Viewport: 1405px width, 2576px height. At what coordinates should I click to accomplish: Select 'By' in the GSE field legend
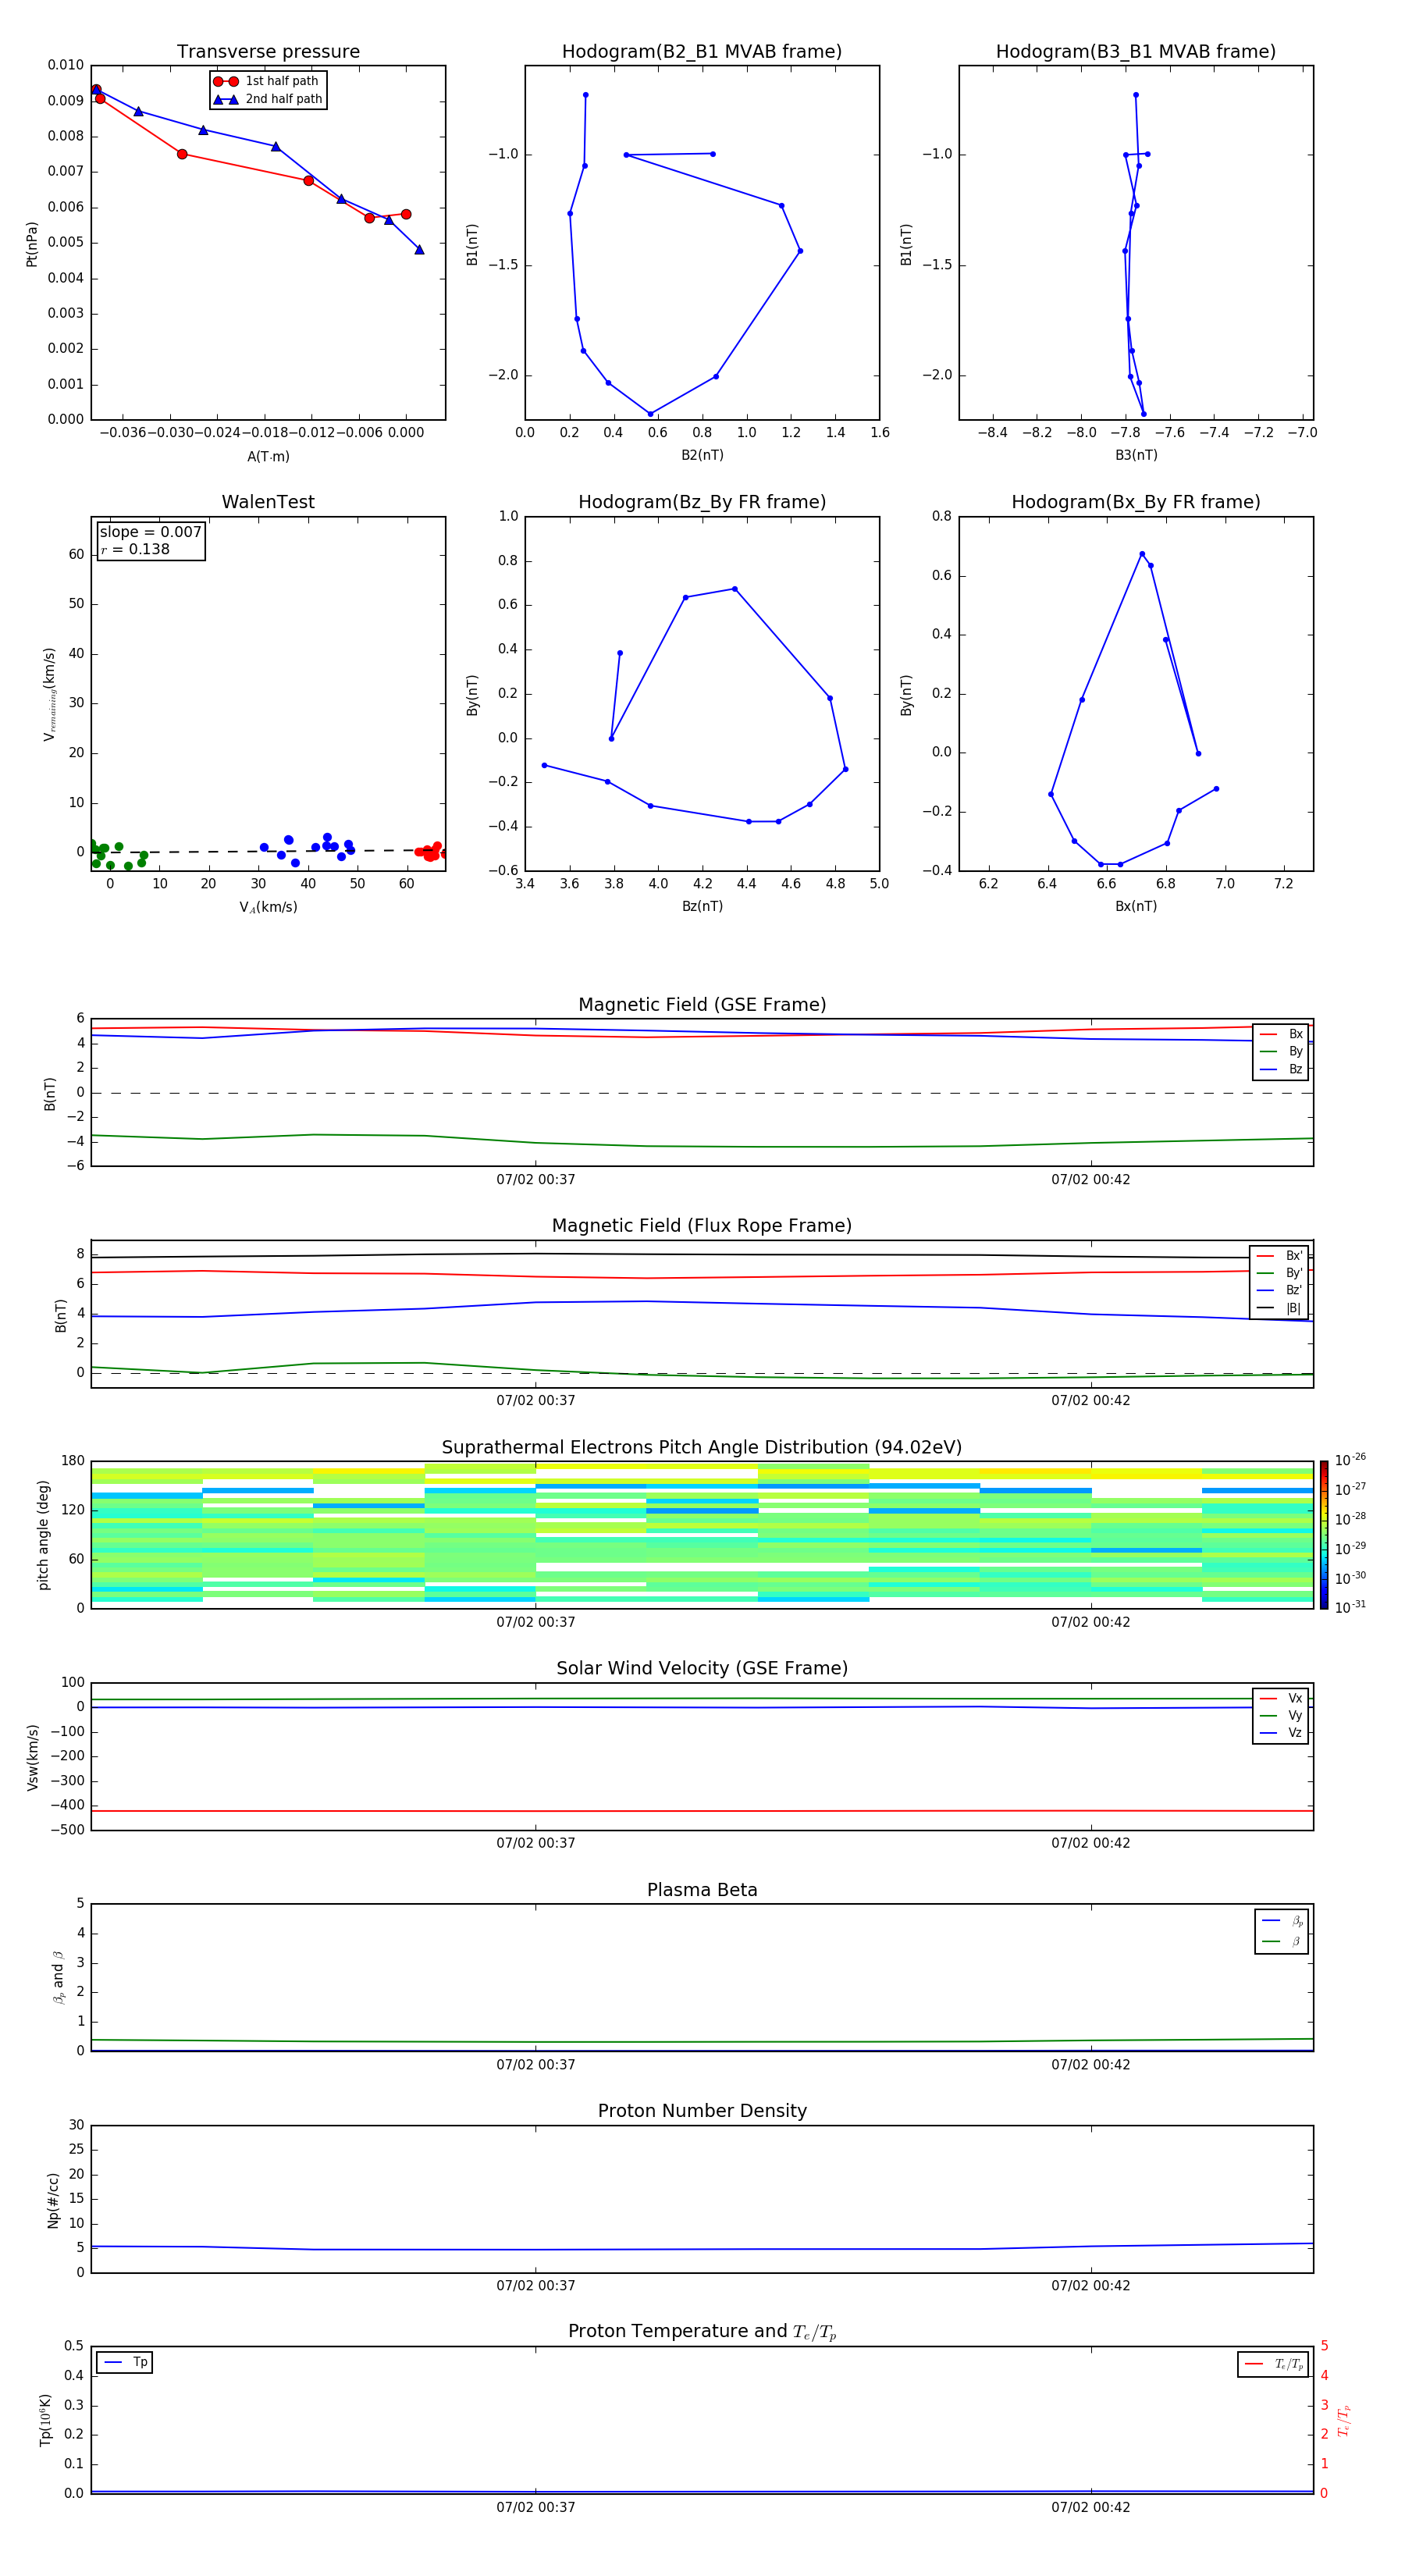[1281, 1051]
